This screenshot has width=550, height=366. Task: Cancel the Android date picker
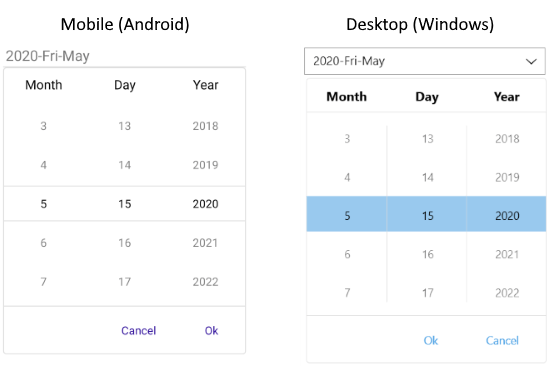139,331
